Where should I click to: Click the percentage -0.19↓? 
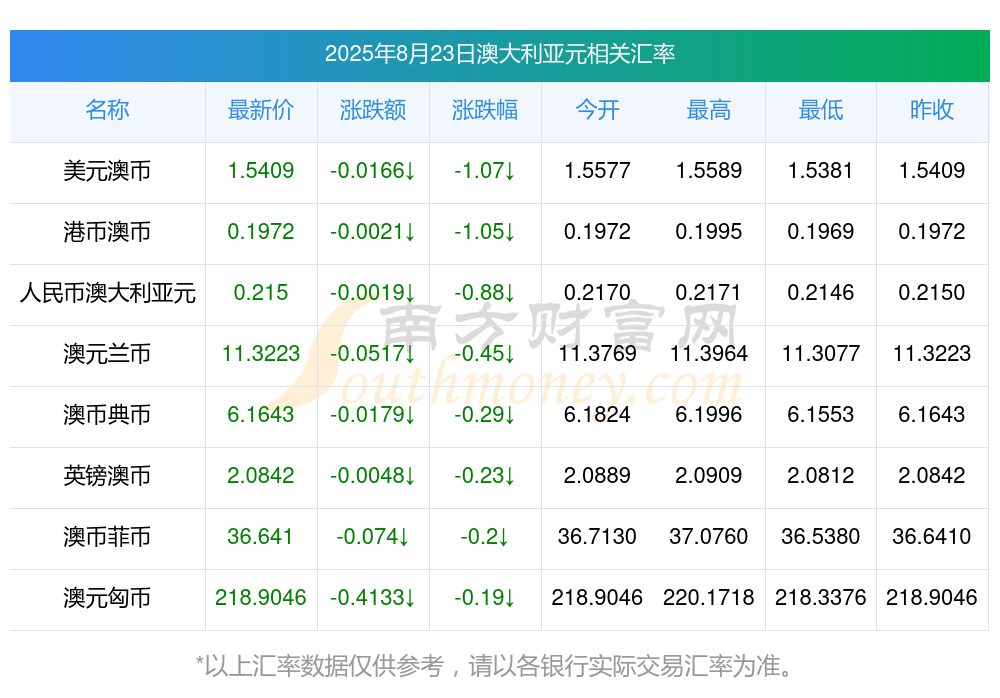pyautogui.click(x=485, y=598)
